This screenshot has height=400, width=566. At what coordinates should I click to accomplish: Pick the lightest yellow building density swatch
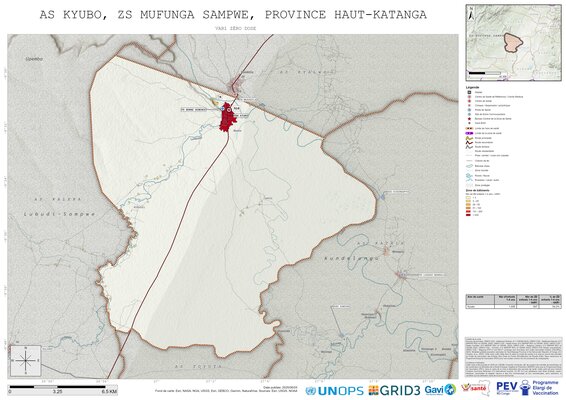tap(469, 197)
